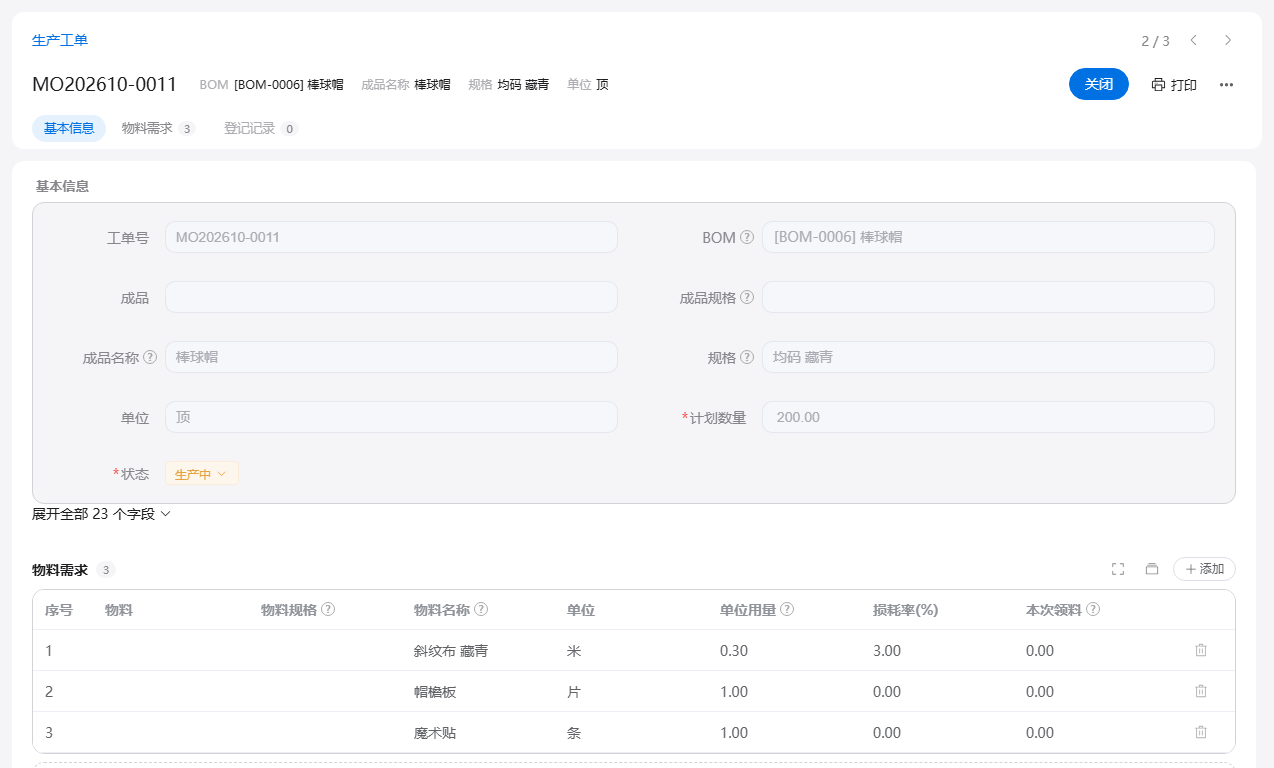
Task: Expand the 物料需求 table to fullscreen
Action: (1118, 569)
